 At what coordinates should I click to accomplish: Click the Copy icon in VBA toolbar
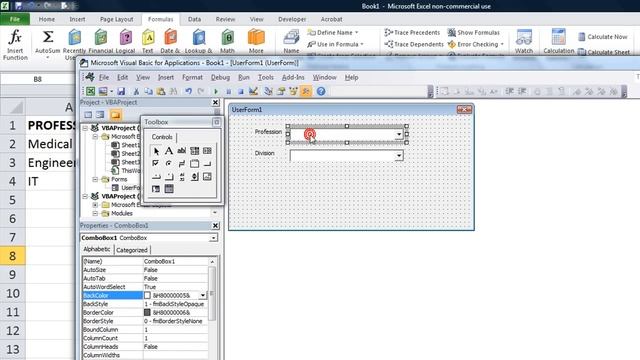[149, 91]
